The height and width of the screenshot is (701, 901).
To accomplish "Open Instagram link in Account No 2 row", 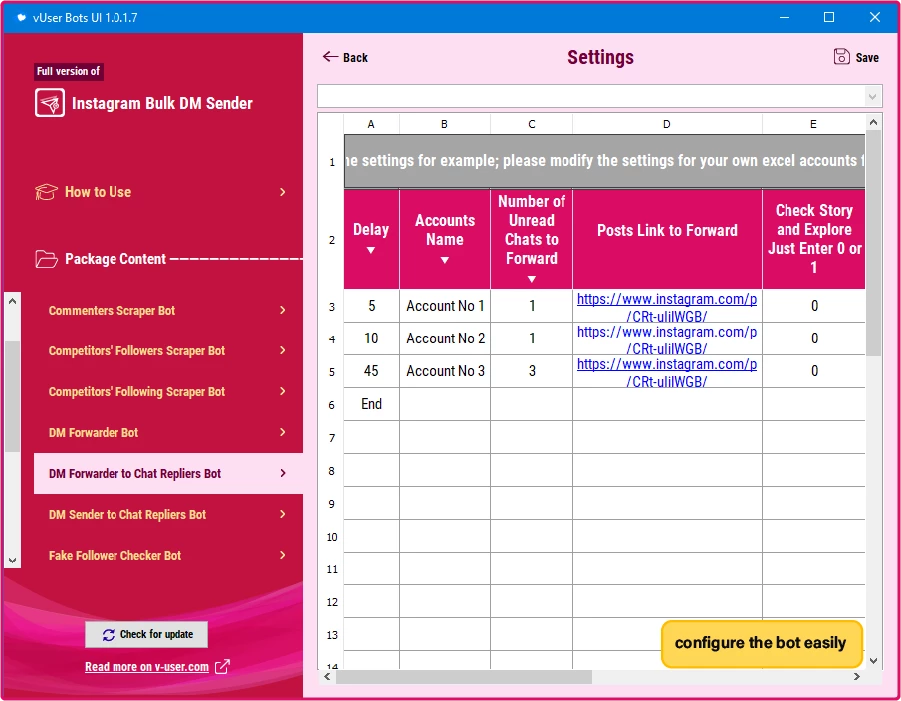I will tap(667, 340).
